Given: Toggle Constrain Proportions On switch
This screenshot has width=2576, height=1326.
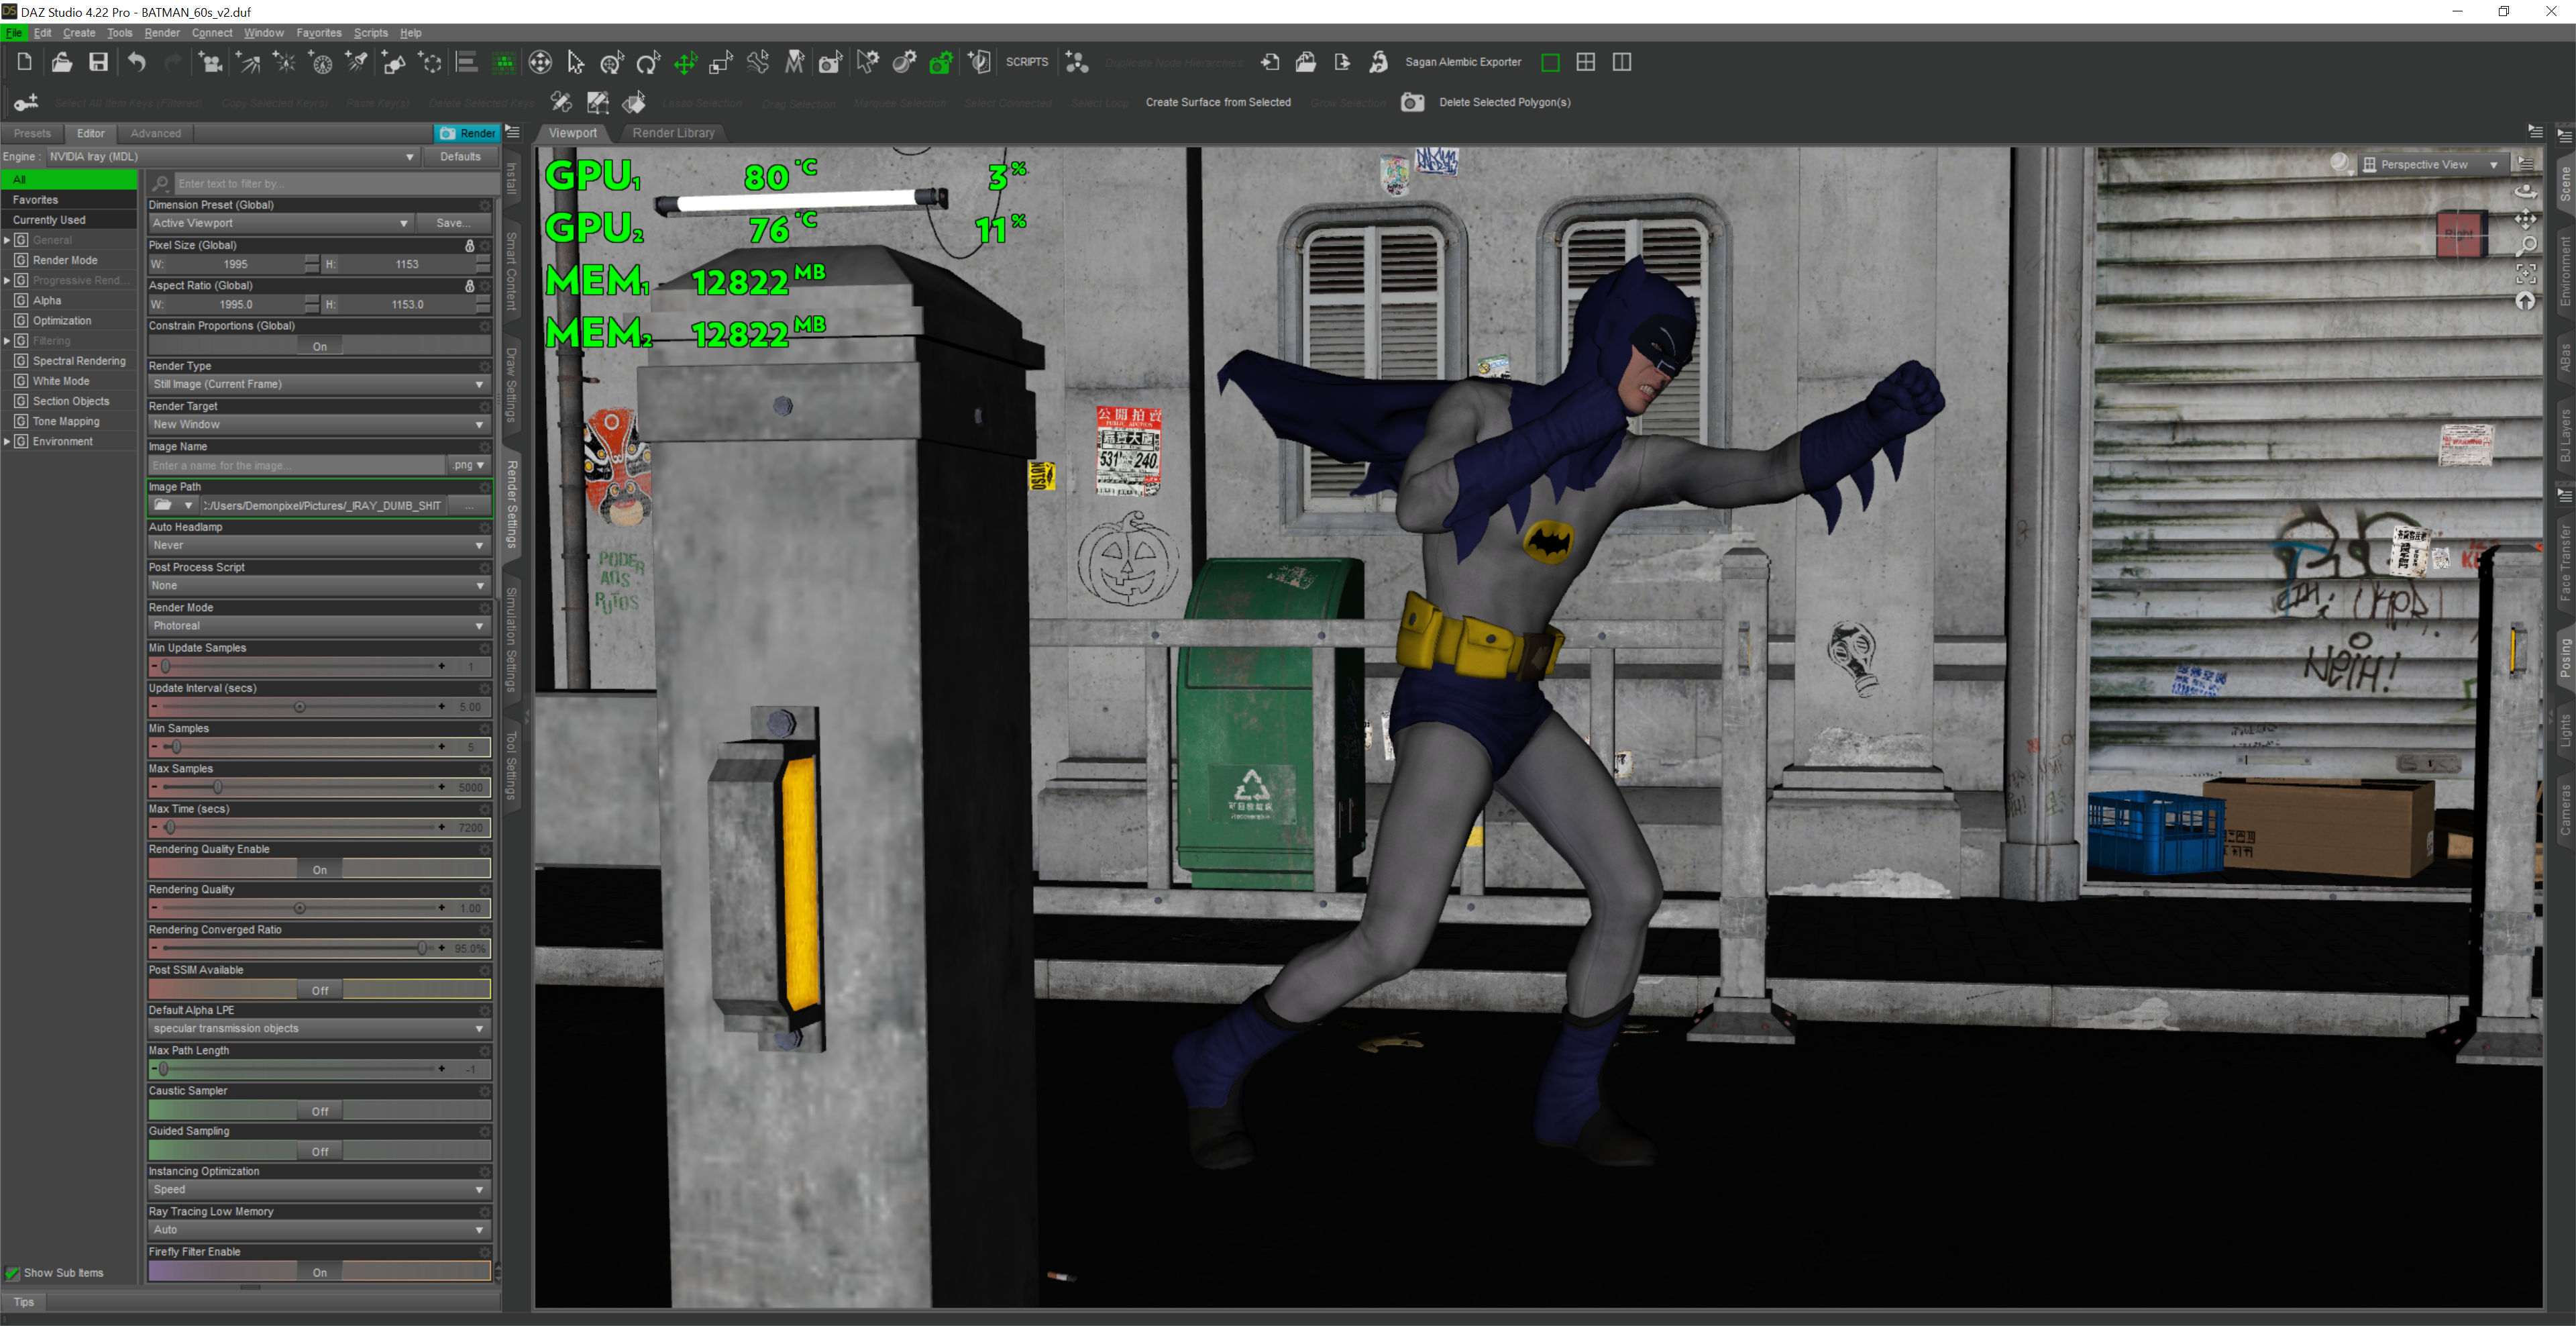Looking at the screenshot, I should click(x=319, y=346).
